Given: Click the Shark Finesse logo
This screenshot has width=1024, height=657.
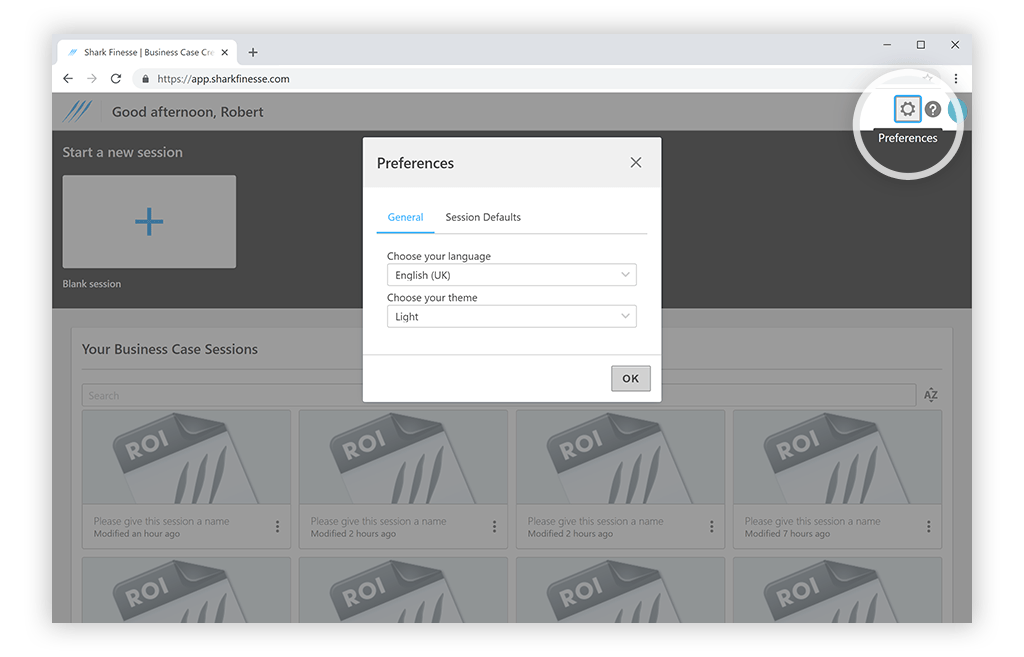Looking at the screenshot, I should [x=78, y=111].
